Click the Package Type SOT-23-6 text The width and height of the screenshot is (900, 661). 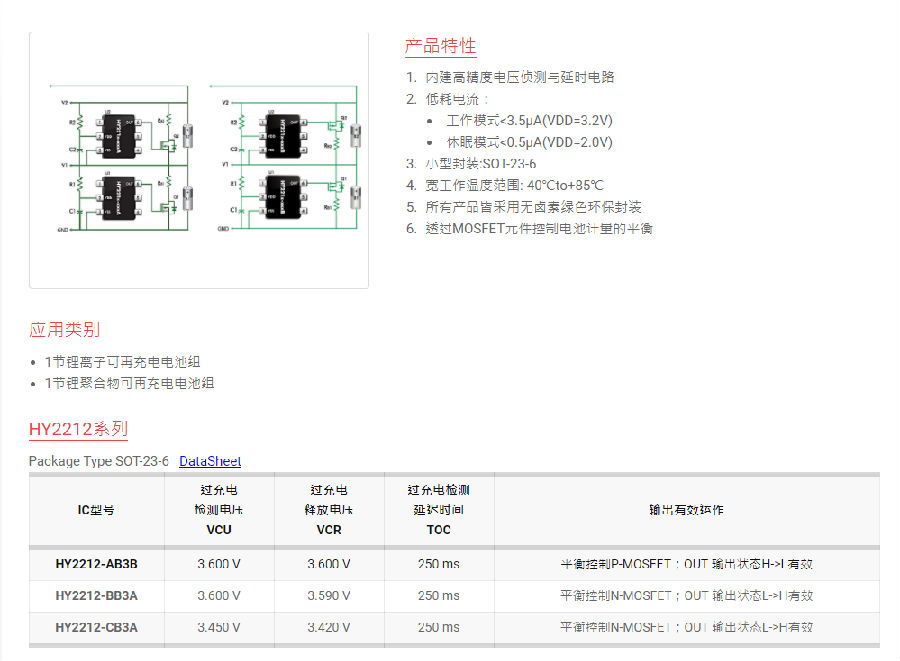click(99, 461)
